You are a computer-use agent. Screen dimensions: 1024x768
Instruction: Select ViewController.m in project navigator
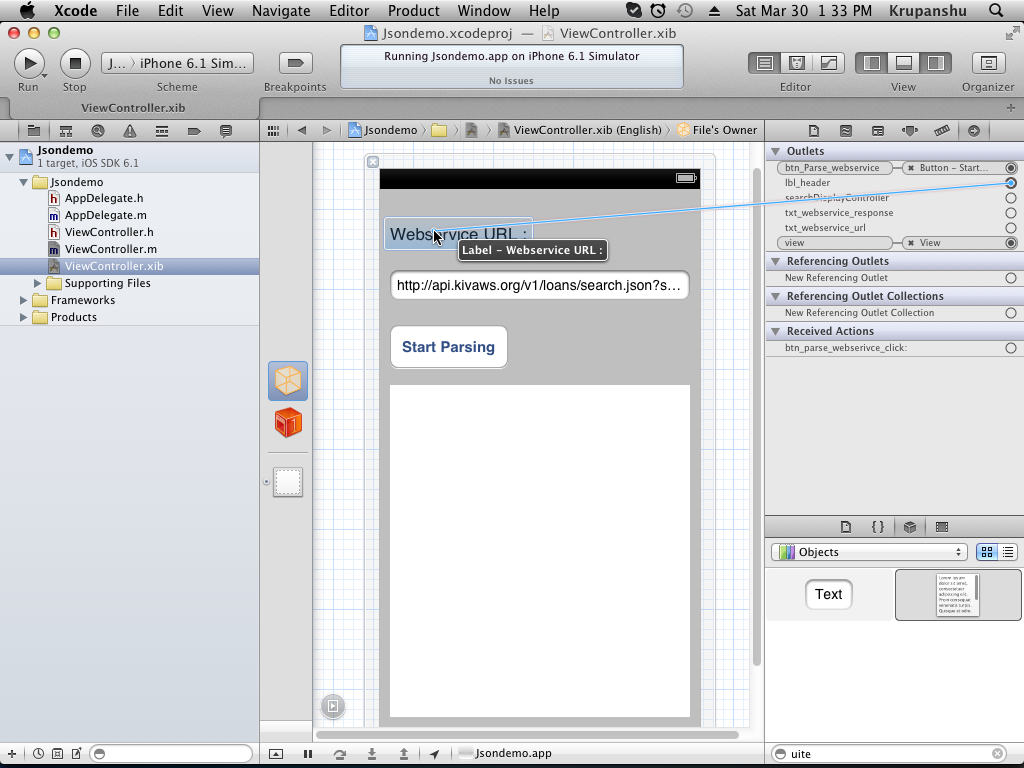[110, 249]
